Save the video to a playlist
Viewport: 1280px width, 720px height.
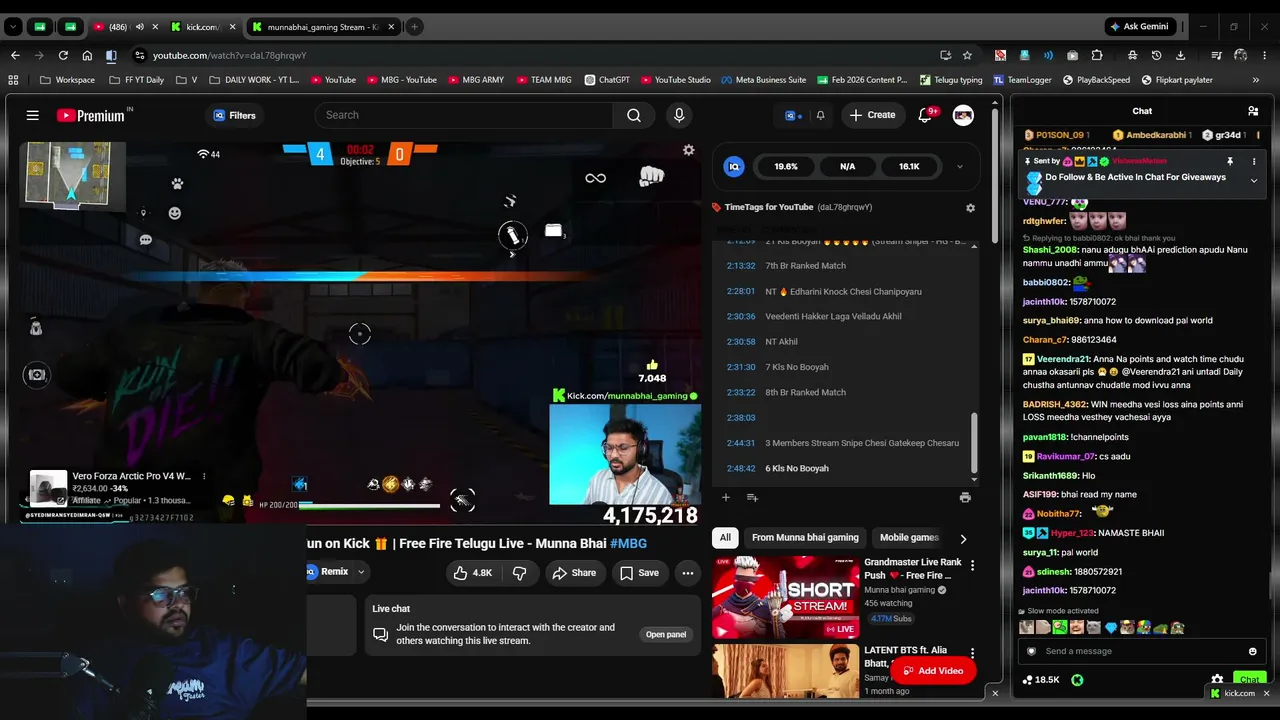[639, 573]
